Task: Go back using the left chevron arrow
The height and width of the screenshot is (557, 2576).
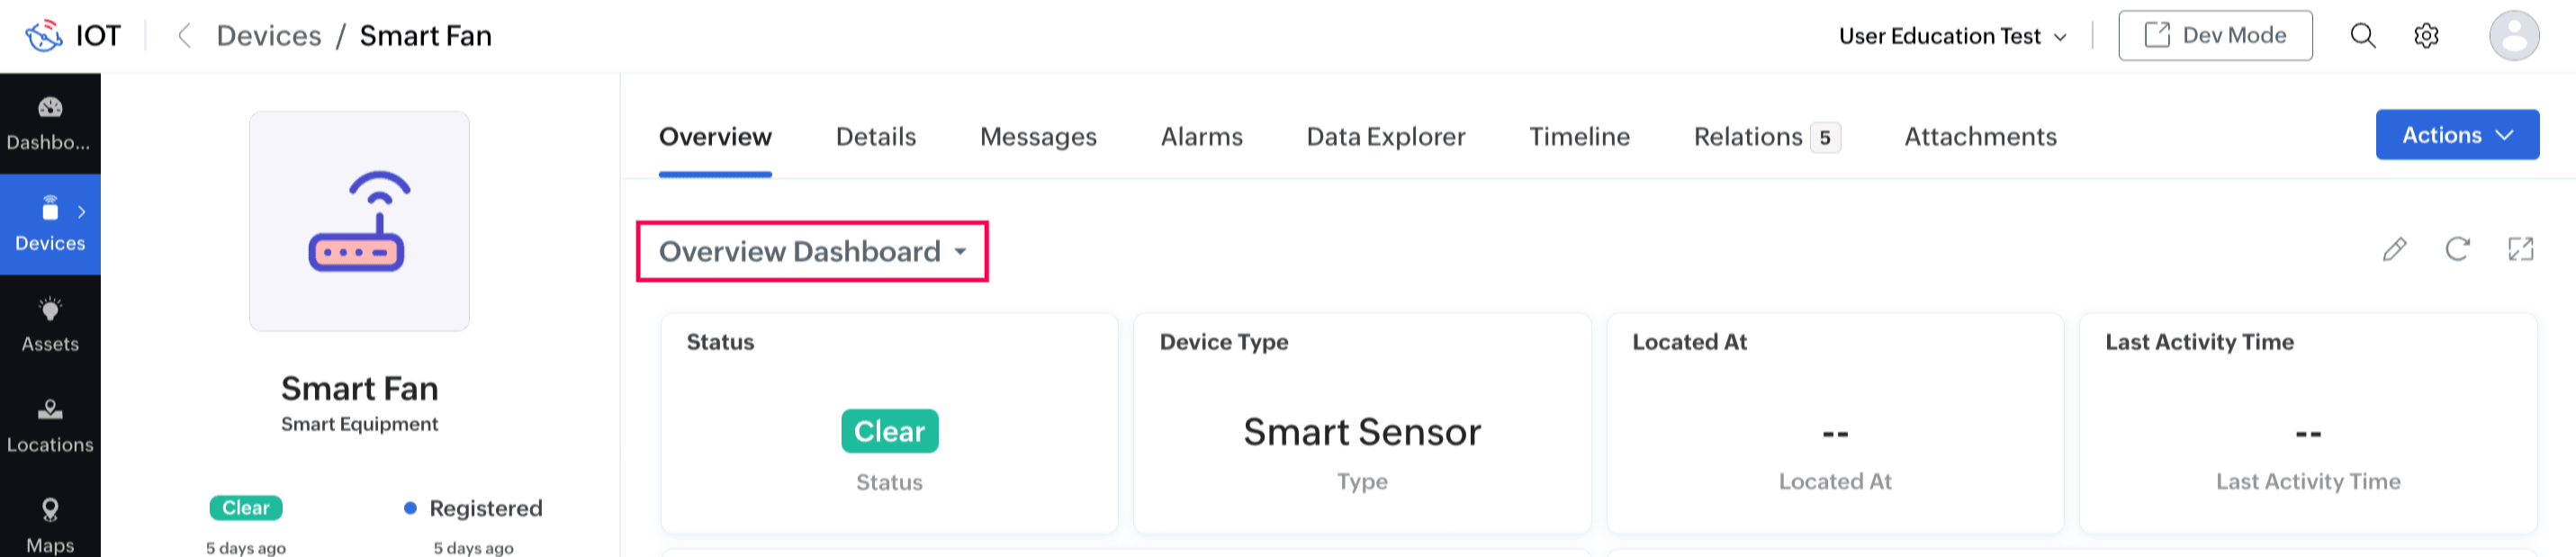Action: point(184,36)
